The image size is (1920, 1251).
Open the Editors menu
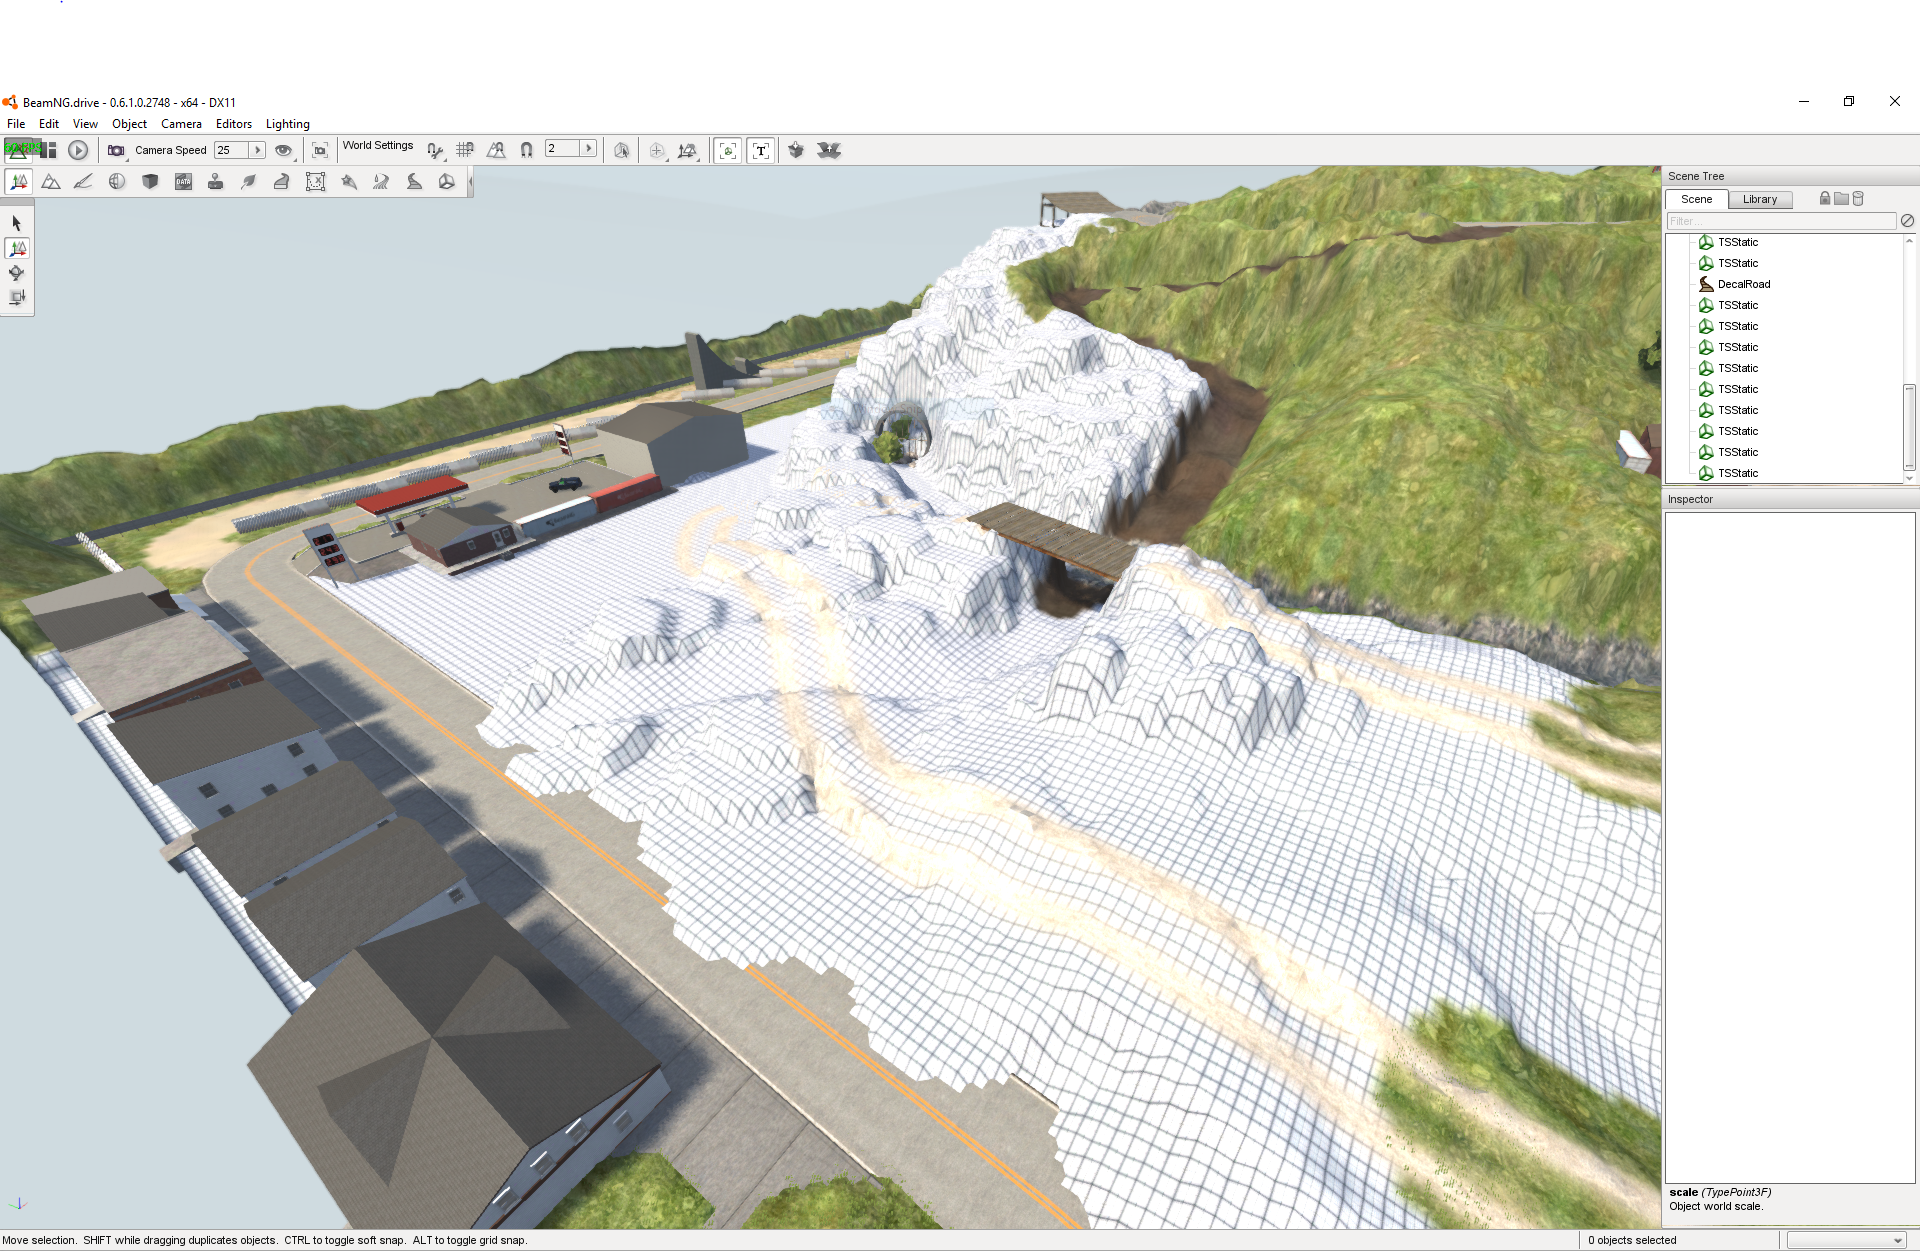(234, 124)
